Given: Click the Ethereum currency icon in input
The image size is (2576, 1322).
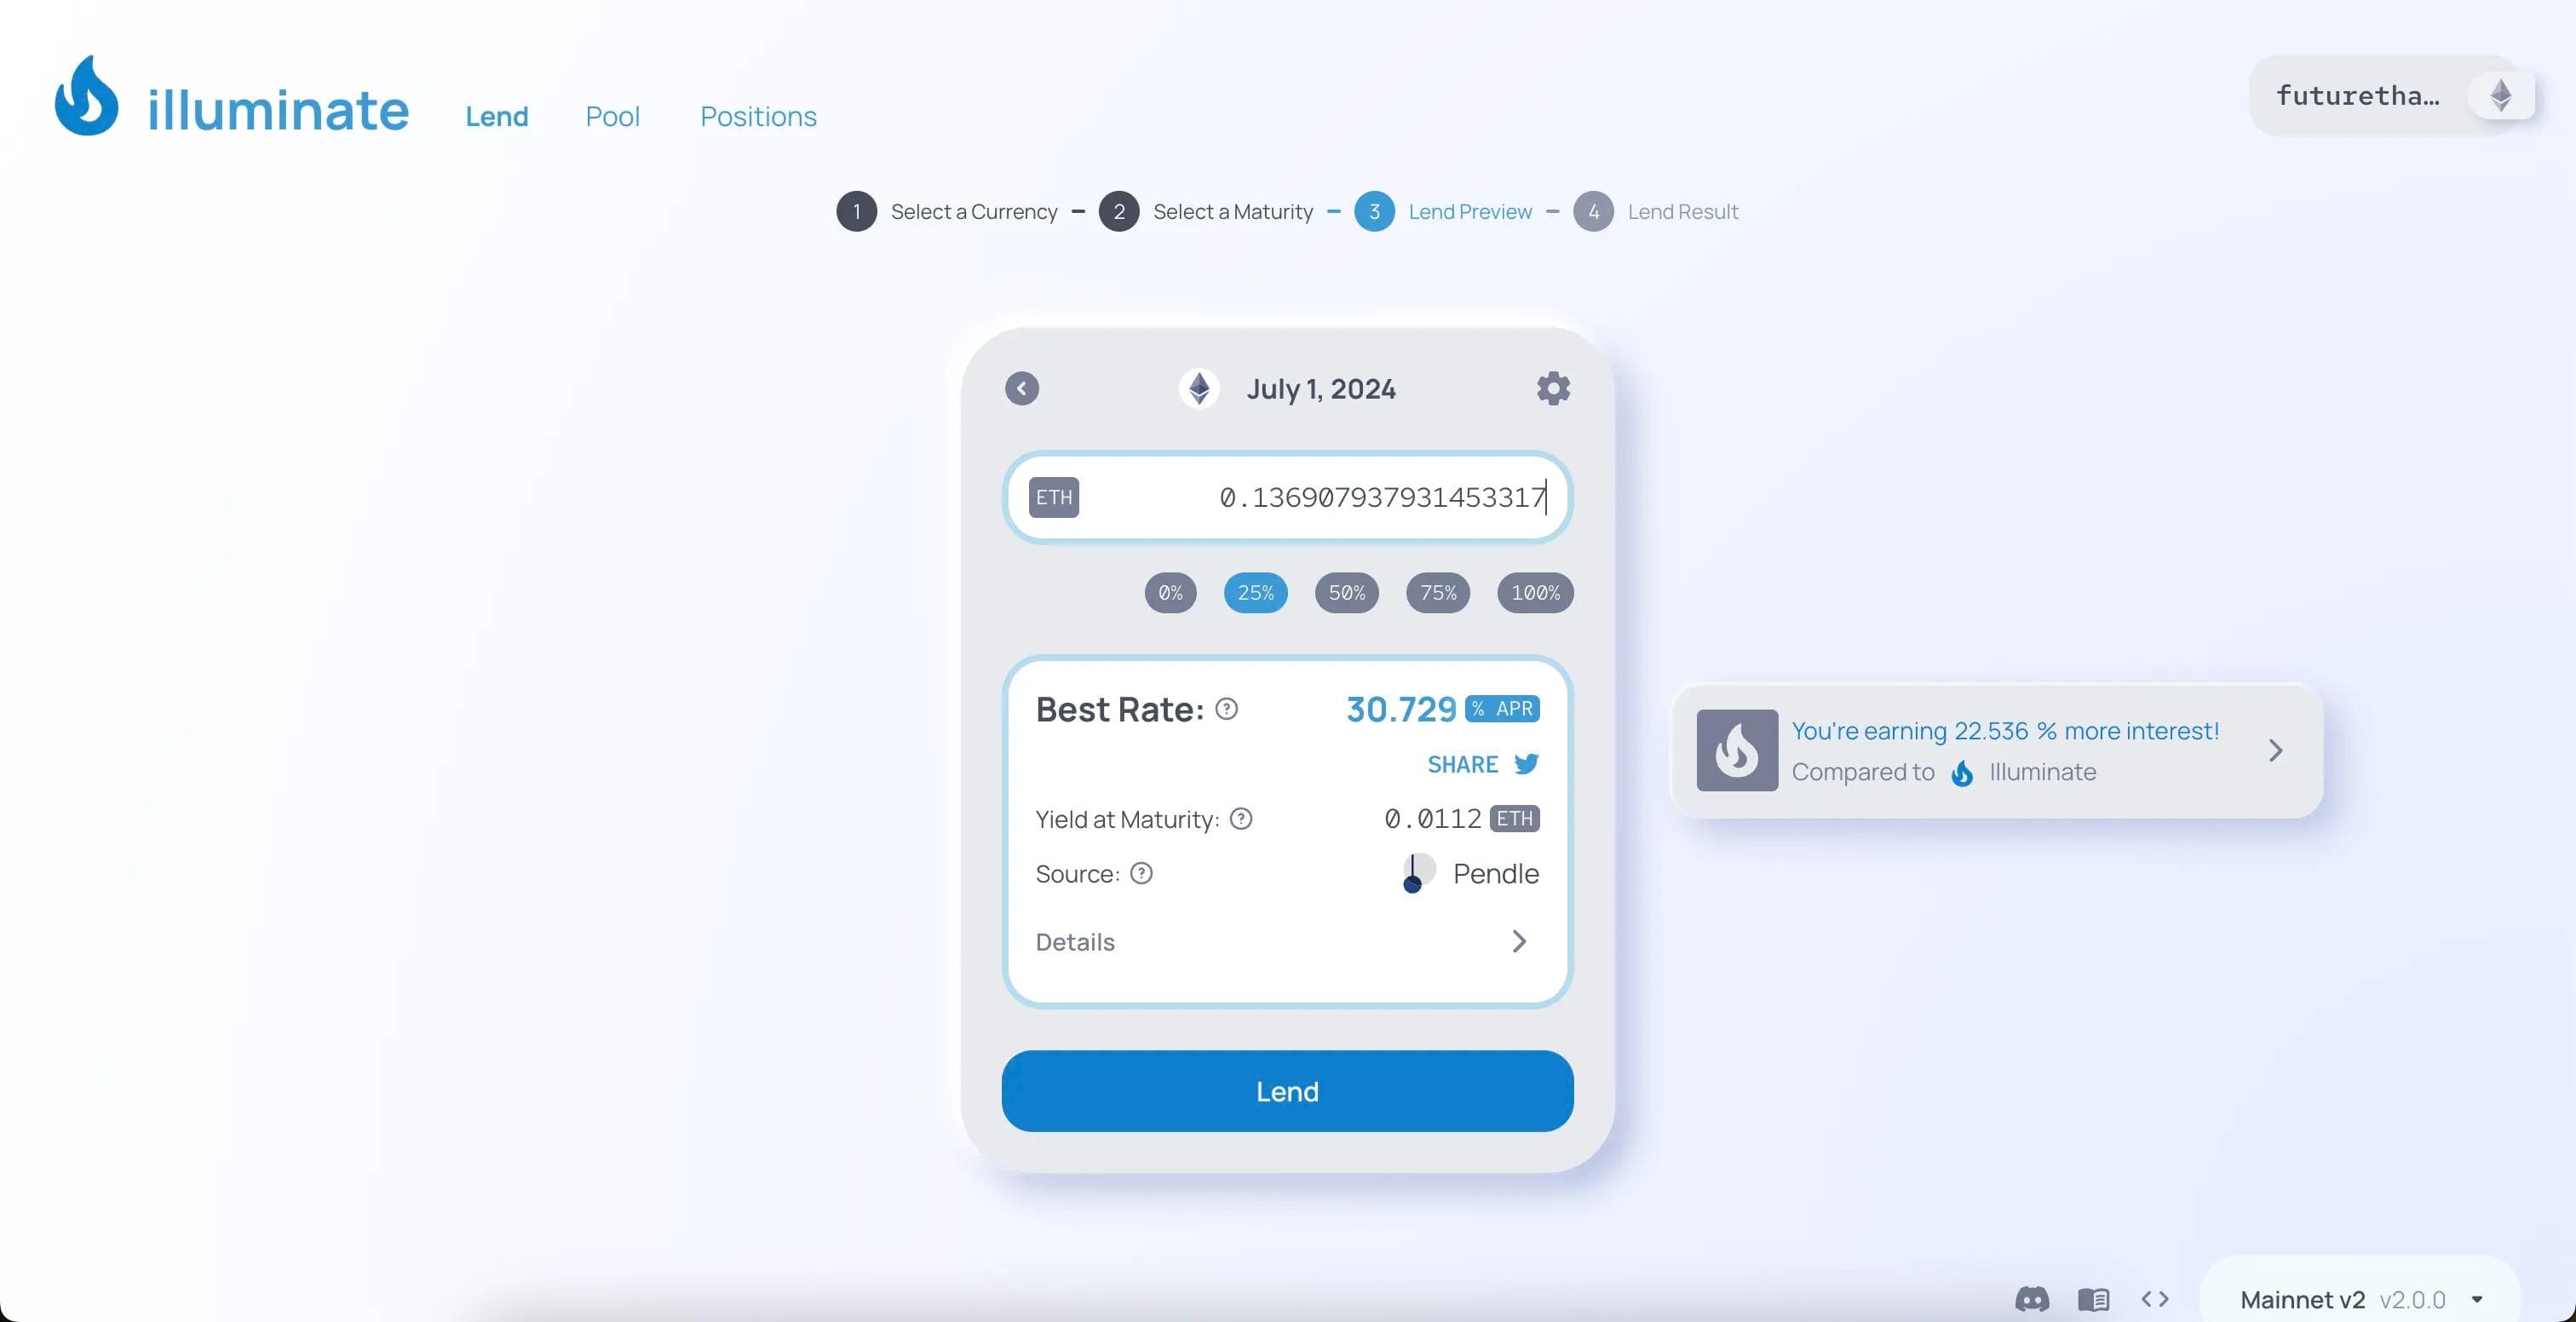Looking at the screenshot, I should point(1054,496).
